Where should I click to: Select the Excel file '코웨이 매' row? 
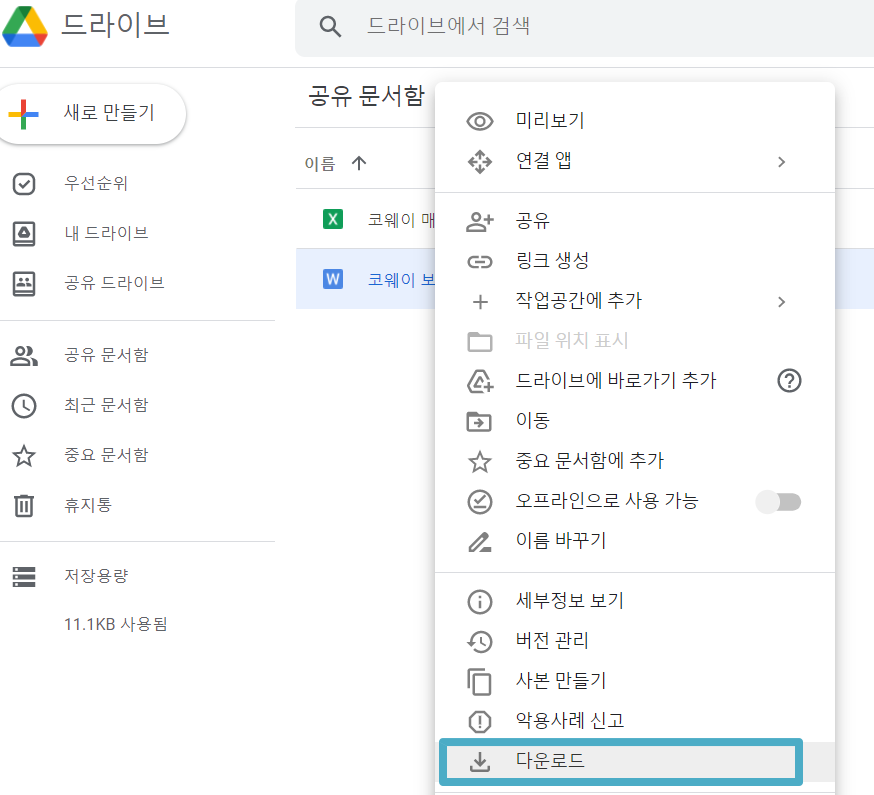point(366,219)
